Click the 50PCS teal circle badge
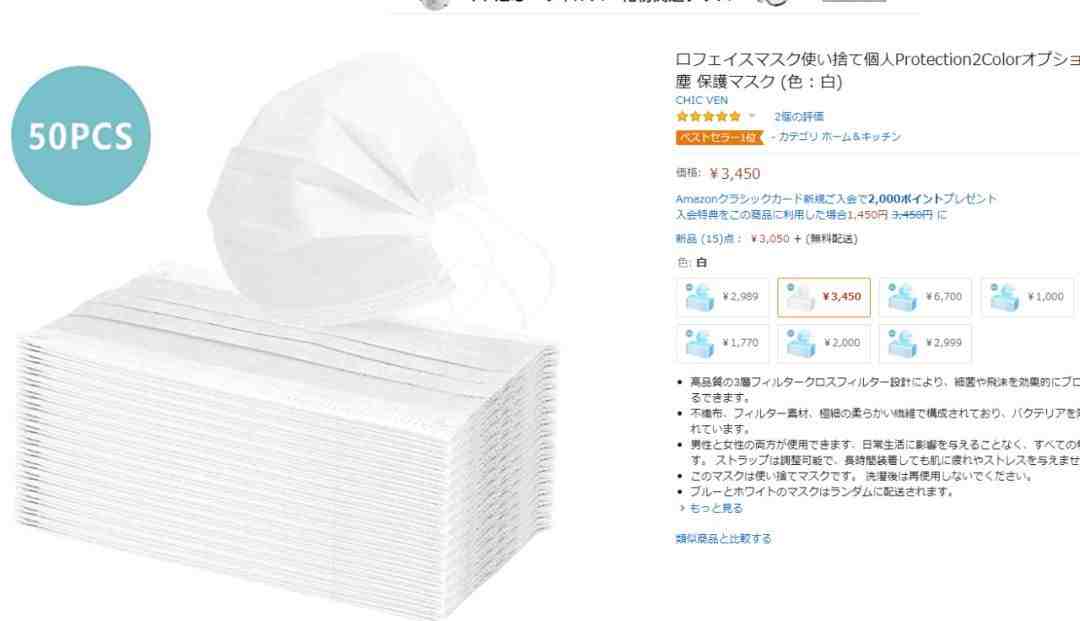The width and height of the screenshot is (1080, 621). pos(81,136)
